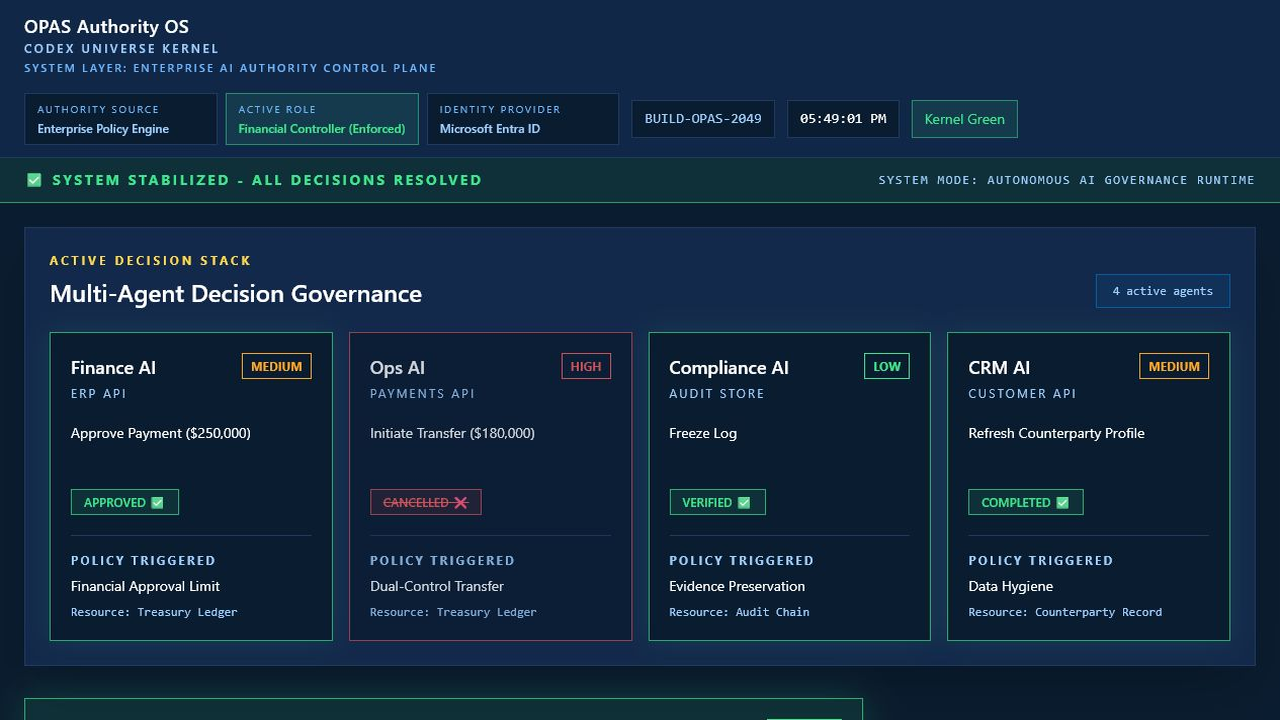Click POLICY TRIGGERED heading in Finance AI card
The height and width of the screenshot is (720, 1280).
(x=143, y=561)
